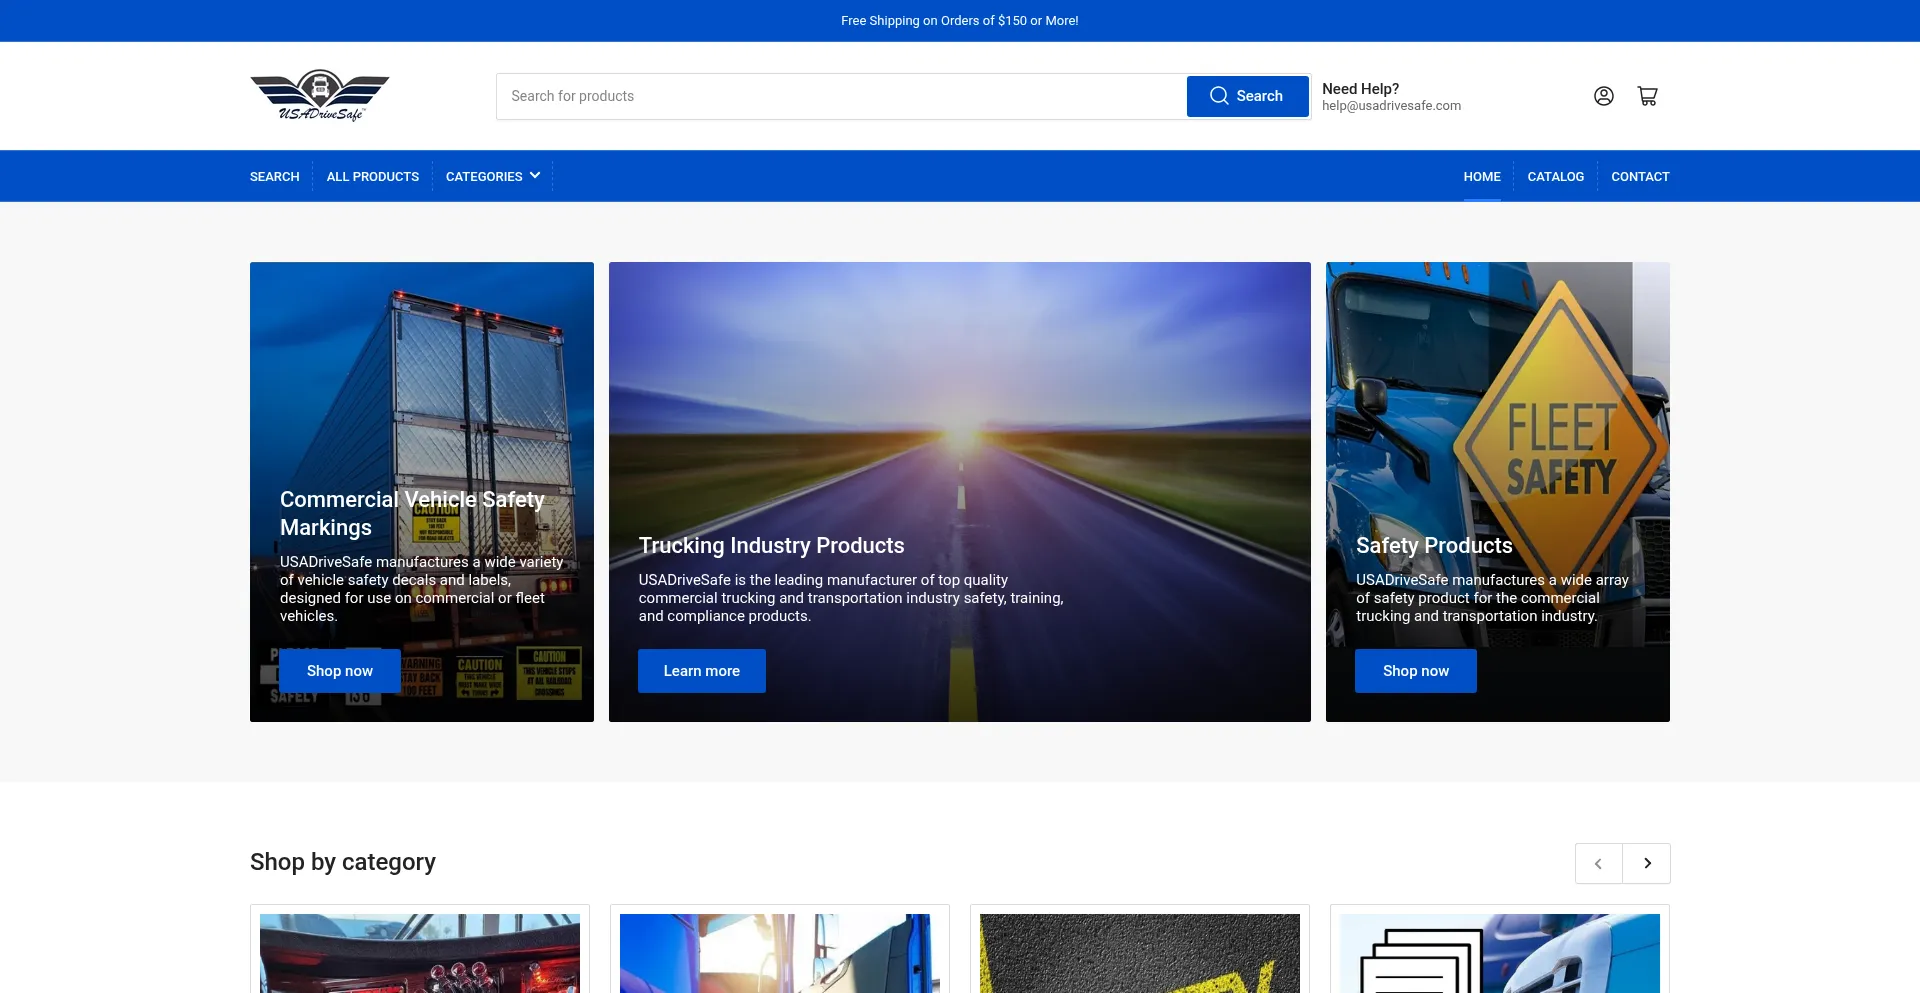Click the free shipping announcement bar

(x=960, y=21)
